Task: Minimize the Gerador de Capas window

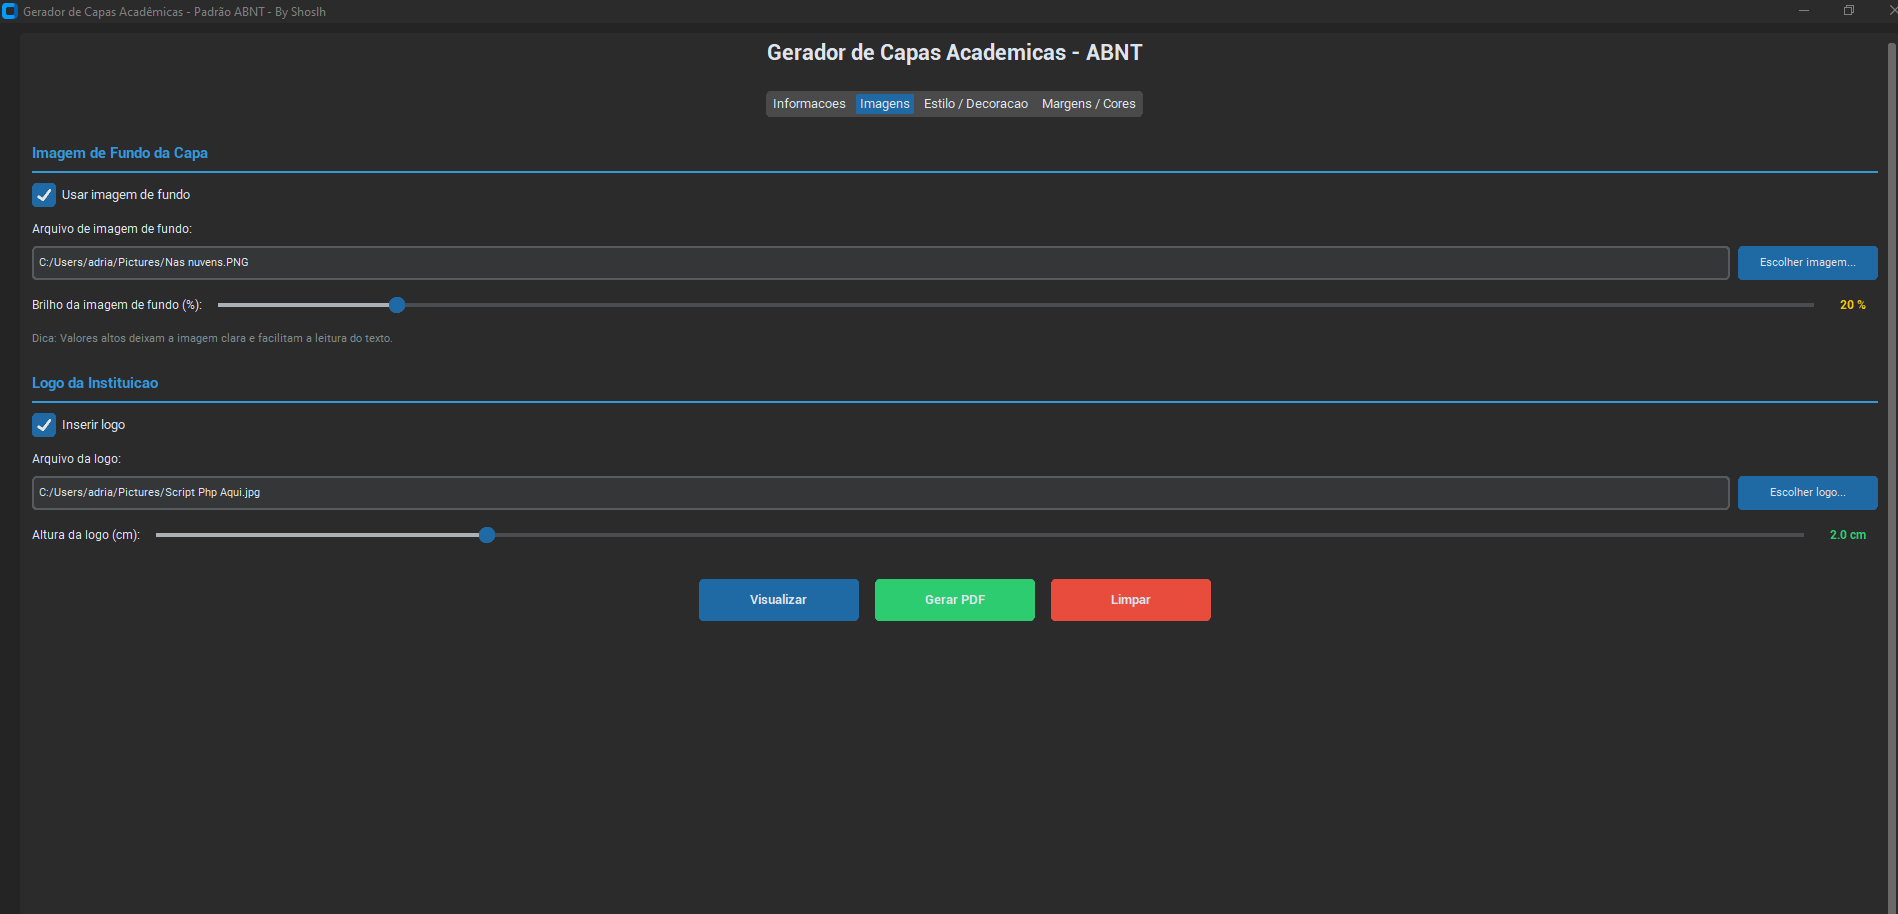Action: coord(1804,11)
